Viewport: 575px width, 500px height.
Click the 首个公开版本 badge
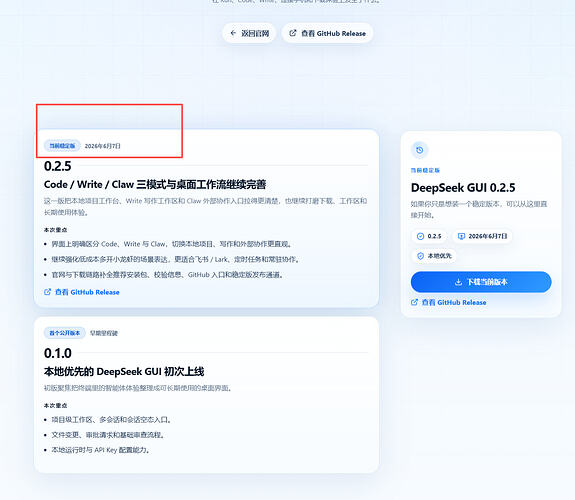65,333
